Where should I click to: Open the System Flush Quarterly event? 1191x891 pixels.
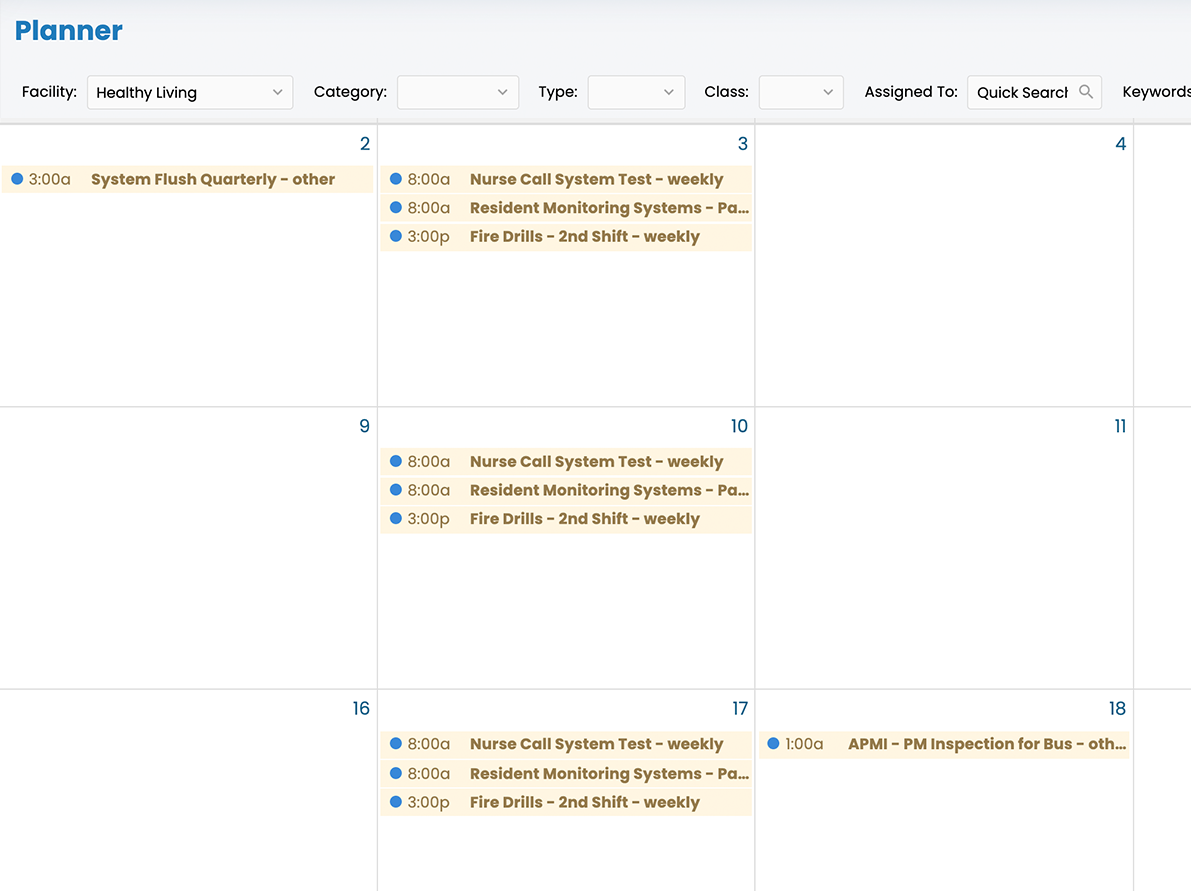(212, 179)
